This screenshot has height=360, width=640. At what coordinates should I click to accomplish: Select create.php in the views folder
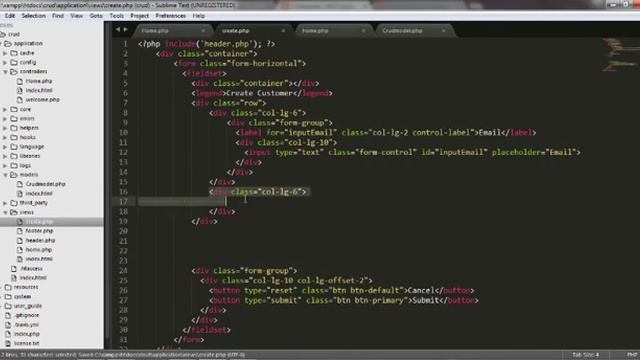tap(39, 222)
